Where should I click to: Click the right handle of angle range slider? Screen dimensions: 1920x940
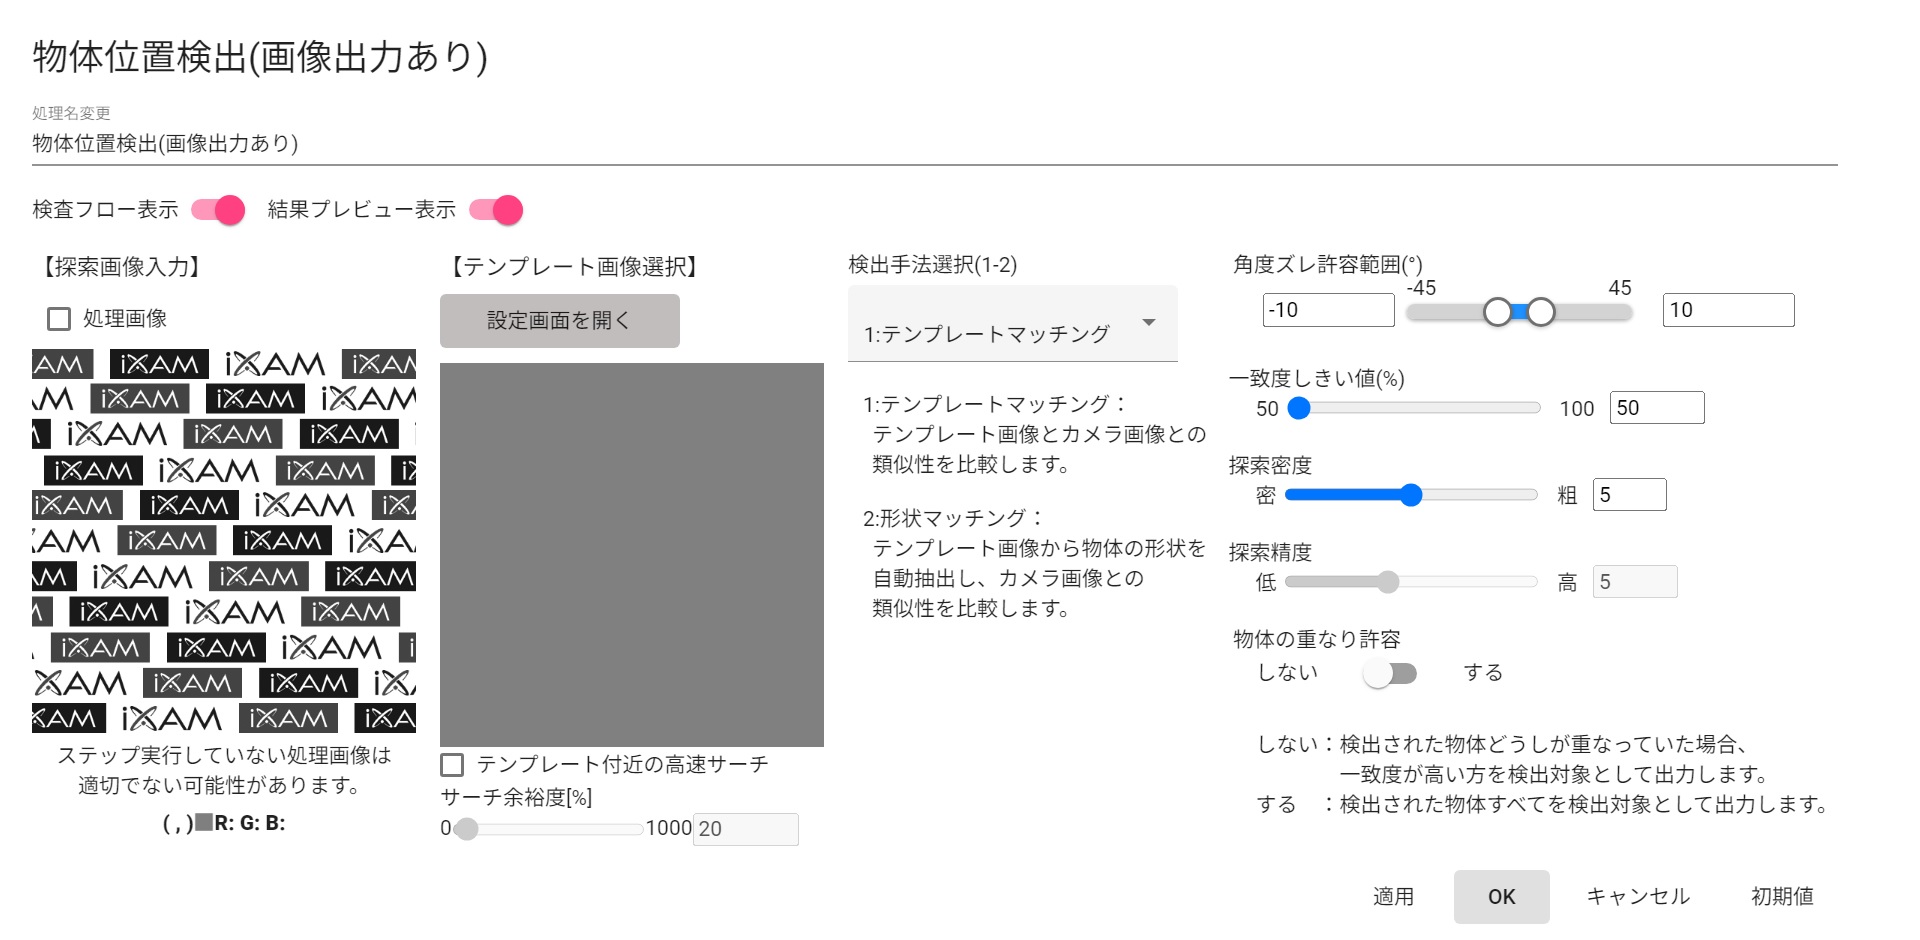click(1541, 312)
